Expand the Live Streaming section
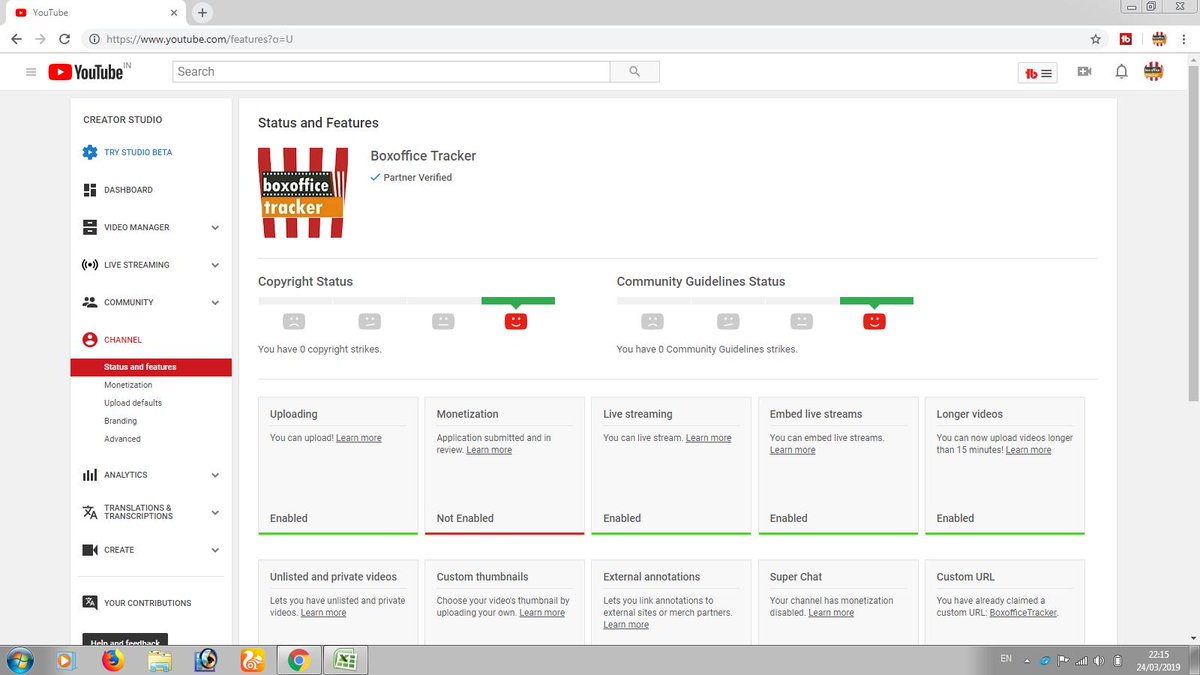 [215, 265]
